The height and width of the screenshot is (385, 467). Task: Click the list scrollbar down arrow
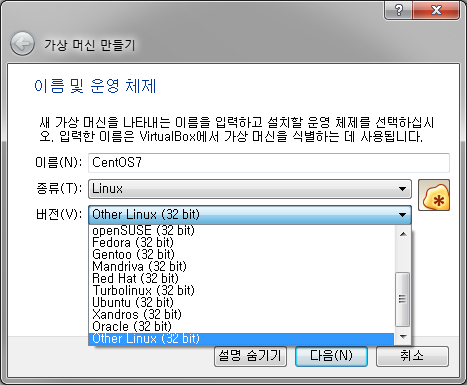pos(403,337)
